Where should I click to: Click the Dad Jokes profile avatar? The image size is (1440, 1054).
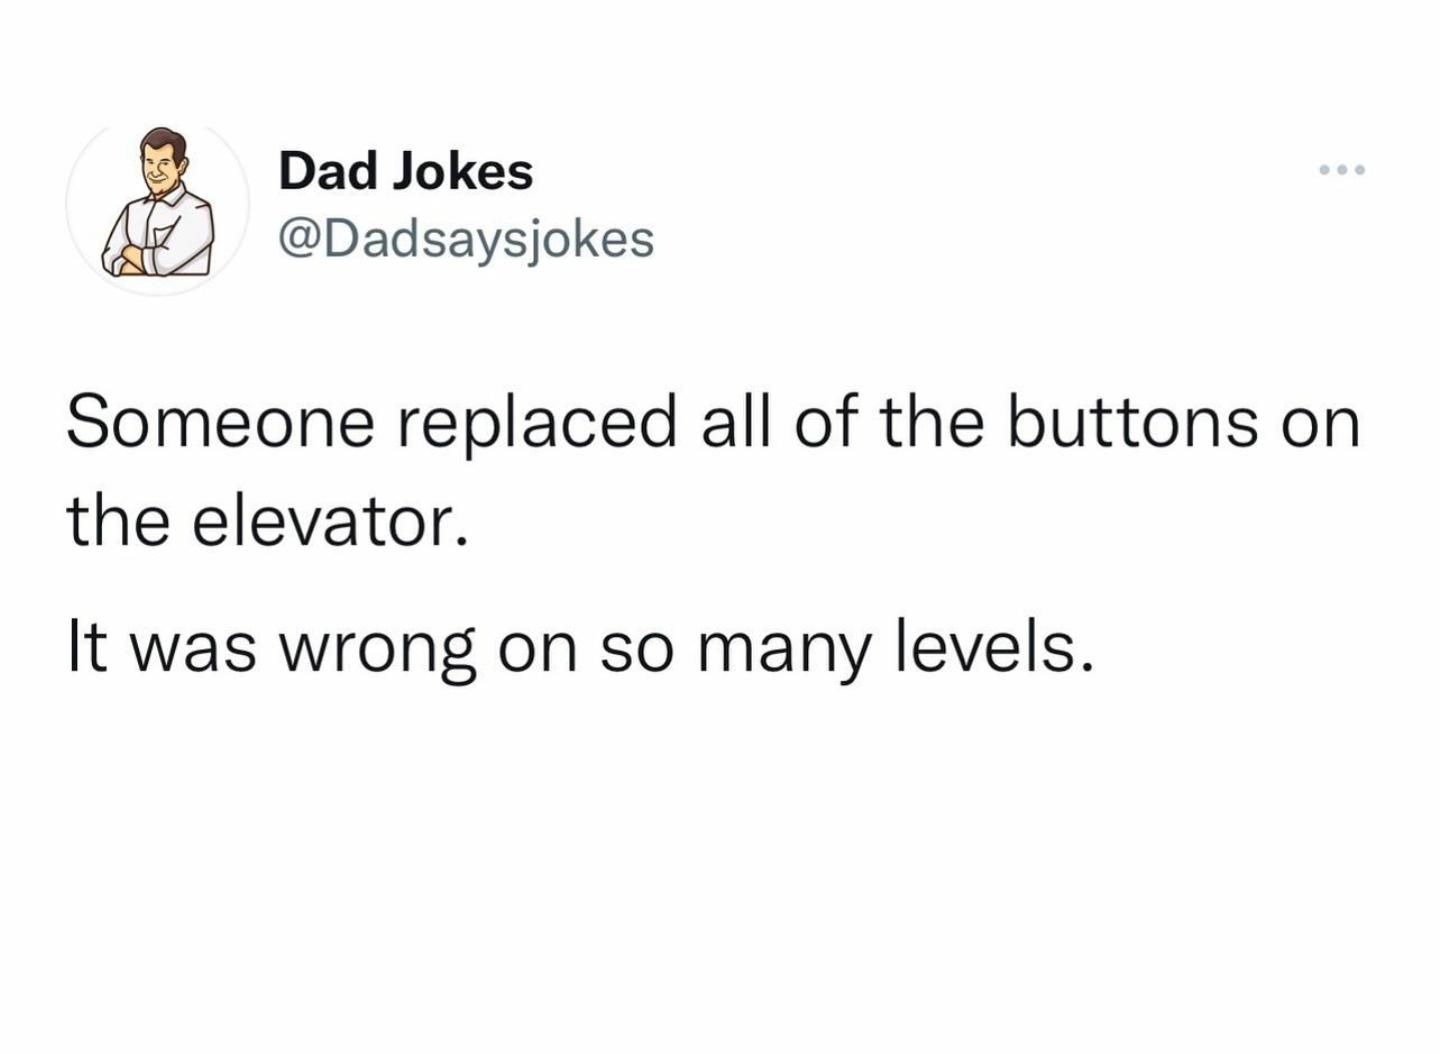point(157,203)
